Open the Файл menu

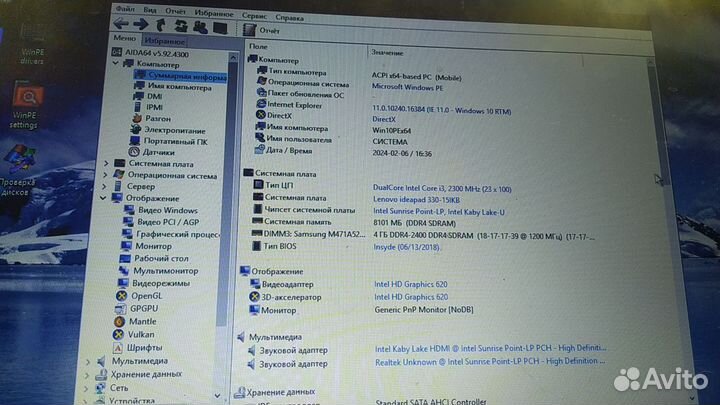pyautogui.click(x=125, y=9)
